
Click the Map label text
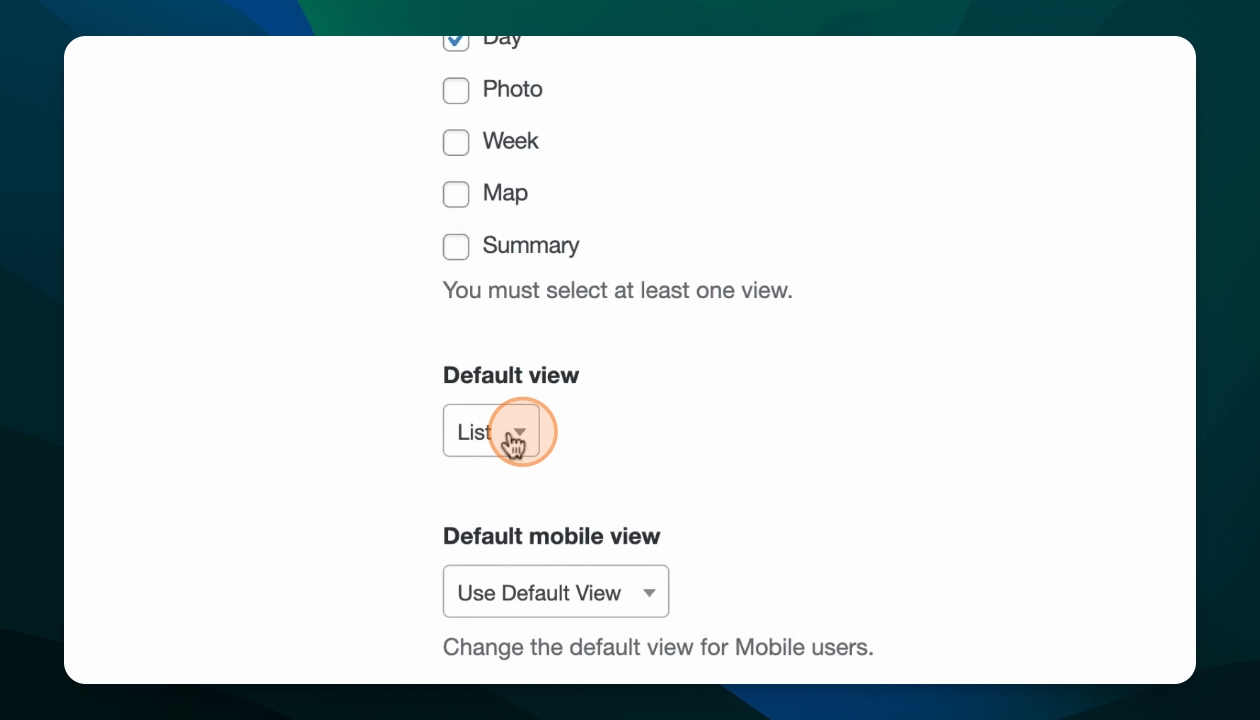coord(505,193)
